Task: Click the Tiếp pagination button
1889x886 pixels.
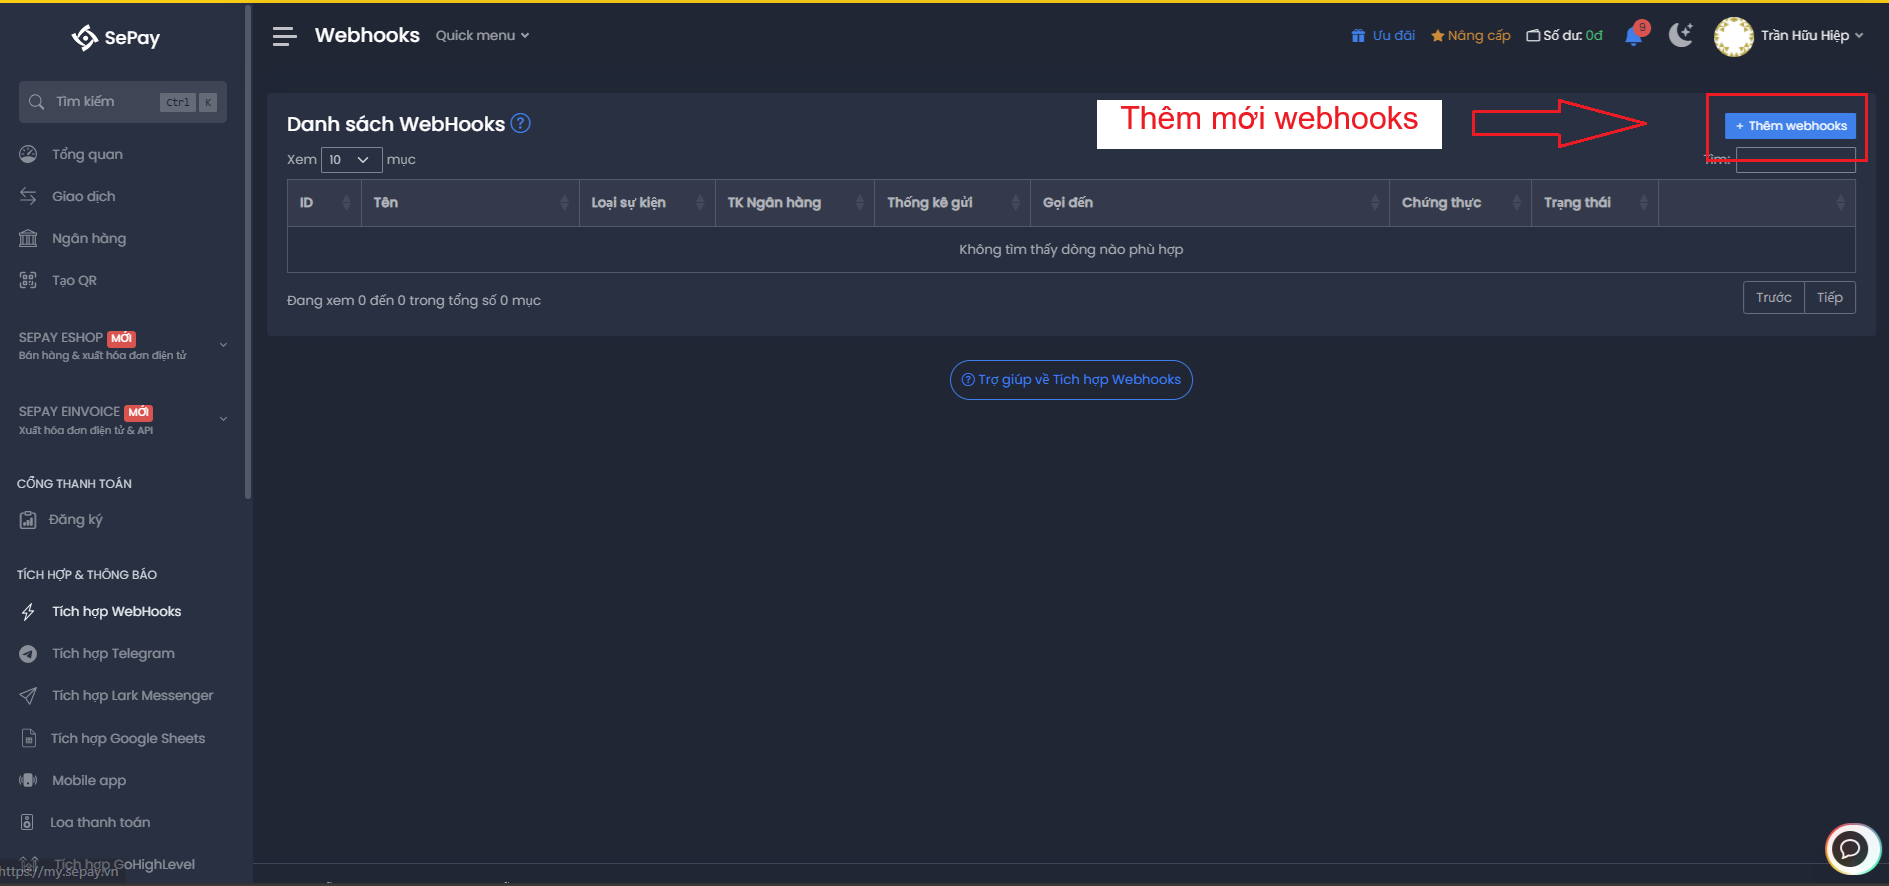Action: click(x=1829, y=298)
